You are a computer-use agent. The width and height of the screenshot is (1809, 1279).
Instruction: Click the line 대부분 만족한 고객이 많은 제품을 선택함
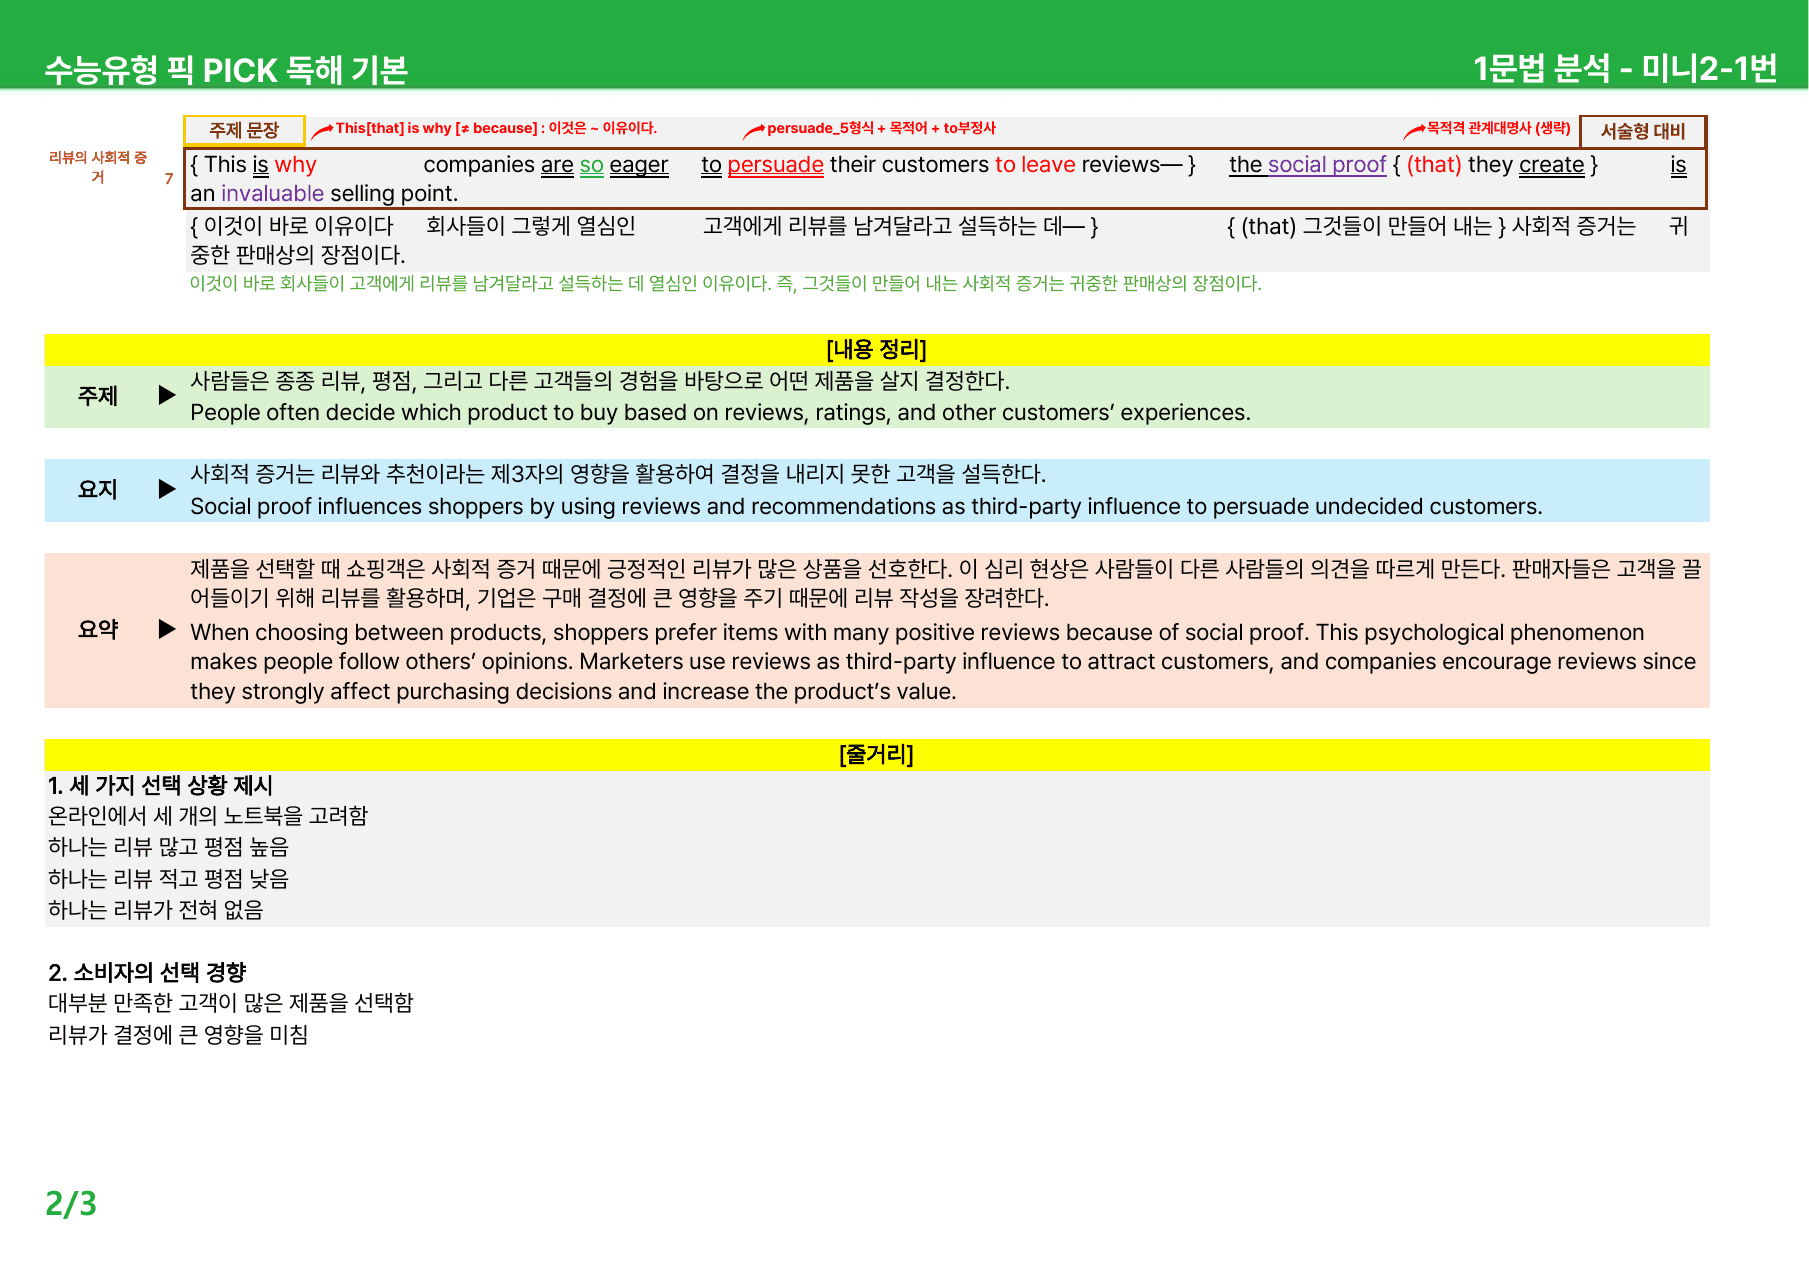pyautogui.click(x=231, y=1003)
